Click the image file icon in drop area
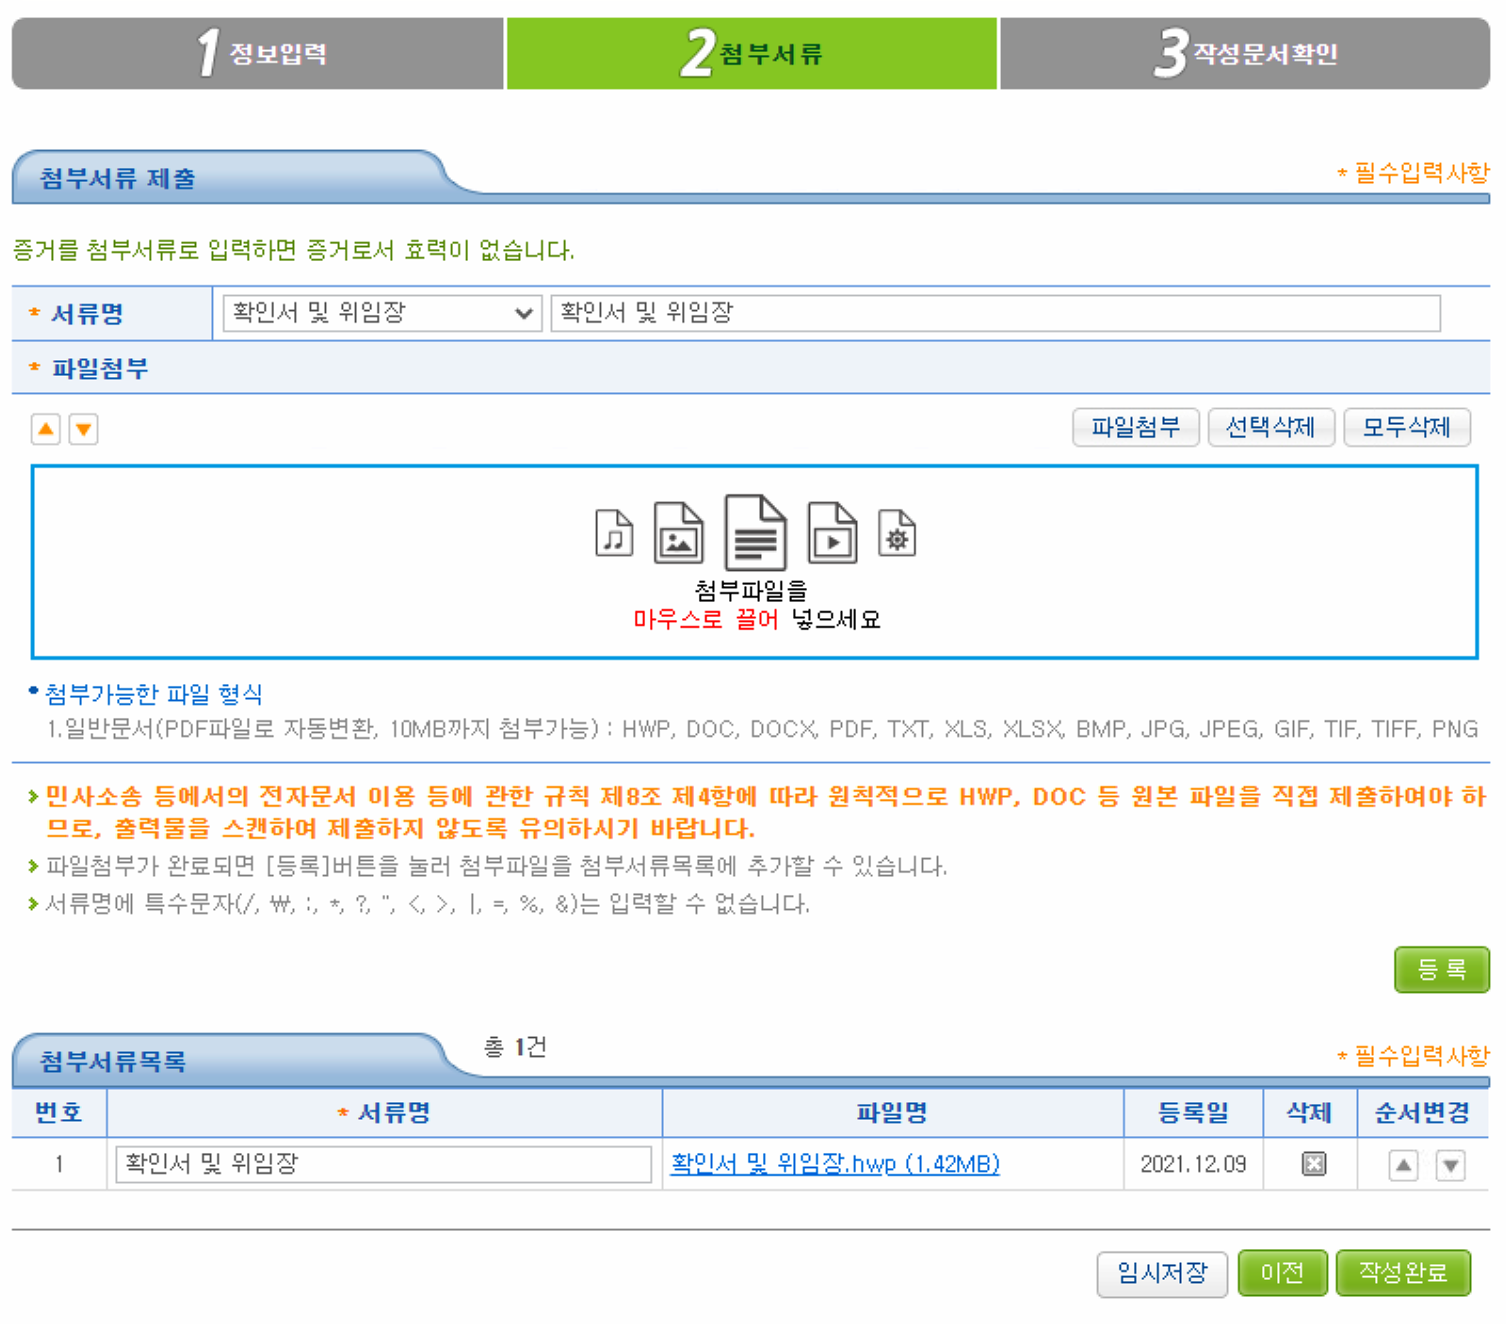Screen dimensions: 1506x1324 [679, 533]
